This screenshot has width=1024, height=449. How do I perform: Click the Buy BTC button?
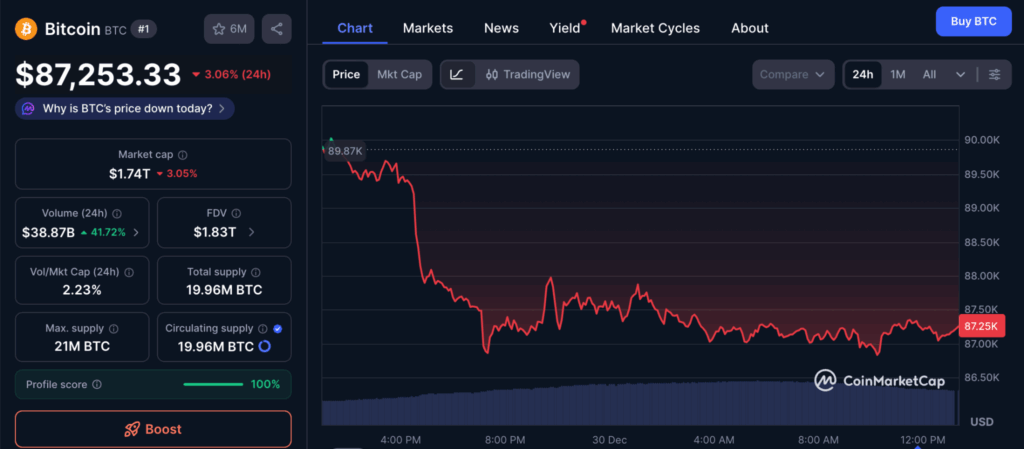click(973, 21)
